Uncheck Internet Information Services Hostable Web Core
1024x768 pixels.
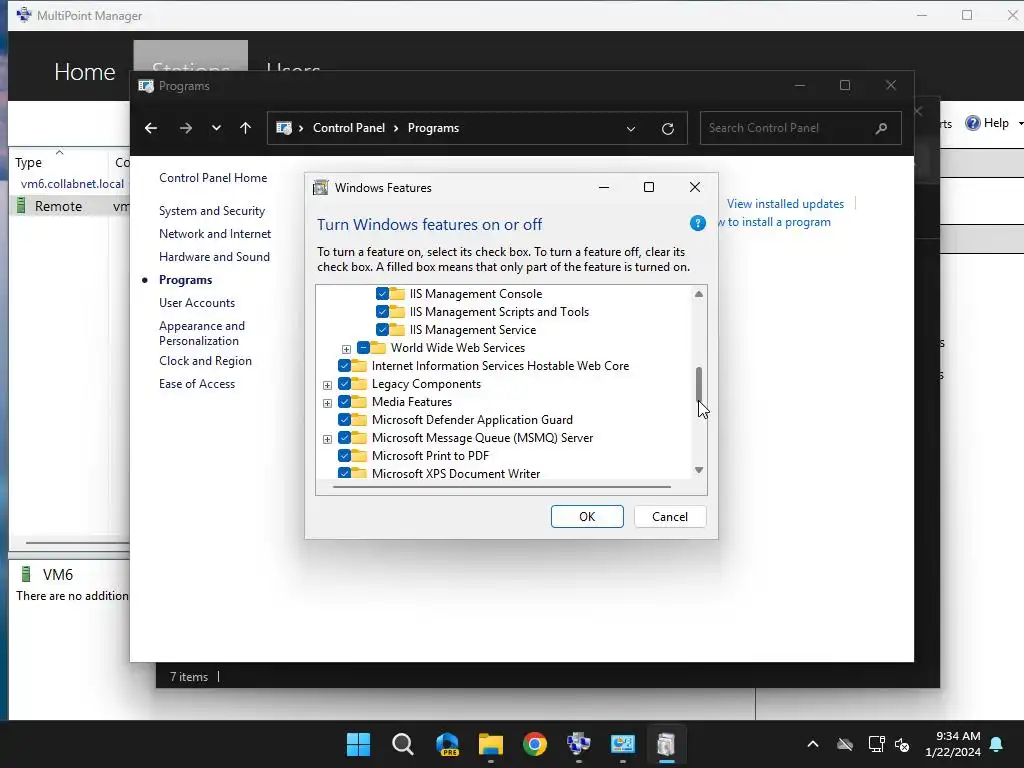point(345,366)
